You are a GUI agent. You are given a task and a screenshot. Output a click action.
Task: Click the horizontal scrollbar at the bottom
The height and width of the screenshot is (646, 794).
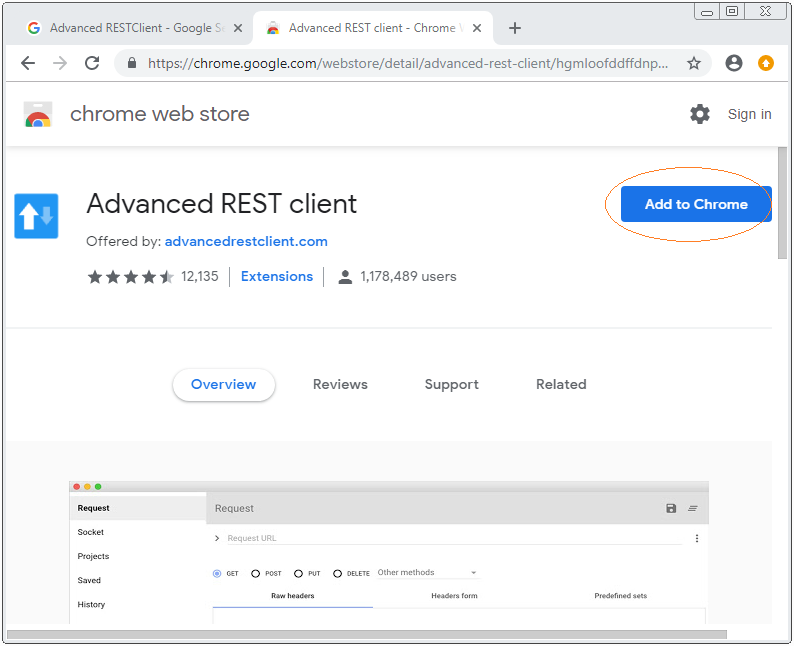367,635
